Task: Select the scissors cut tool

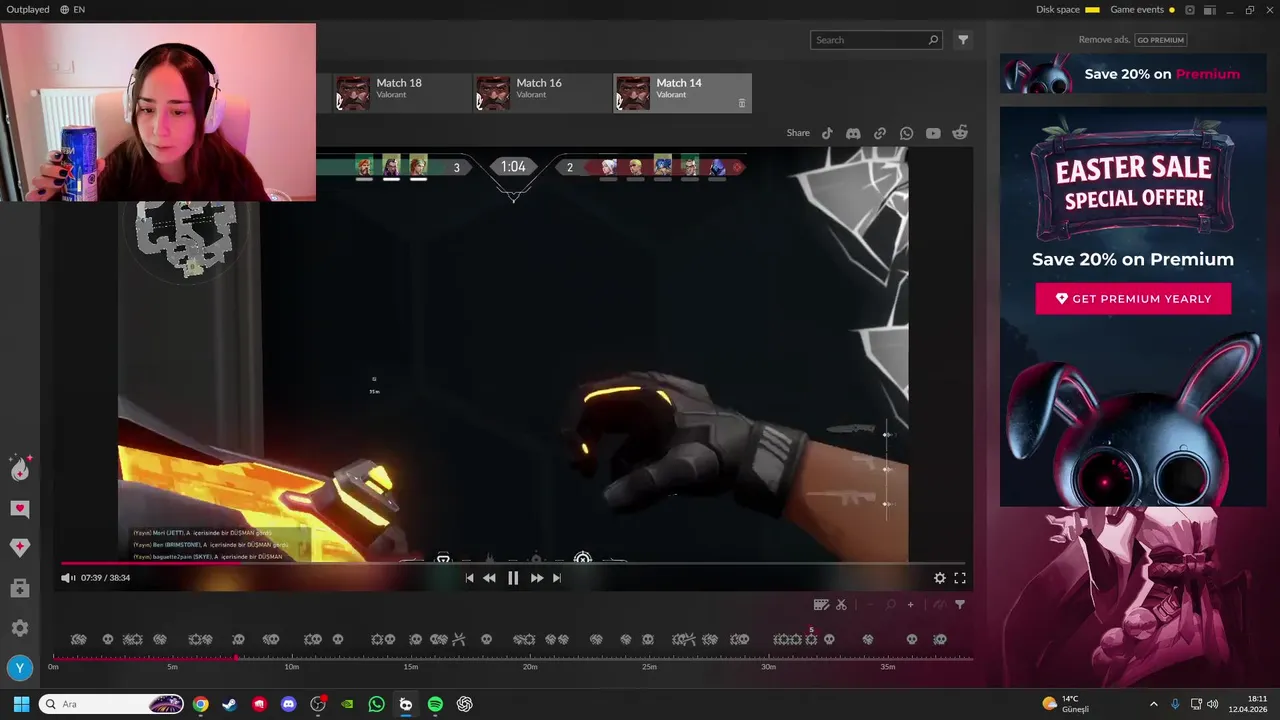Action: pos(841,605)
